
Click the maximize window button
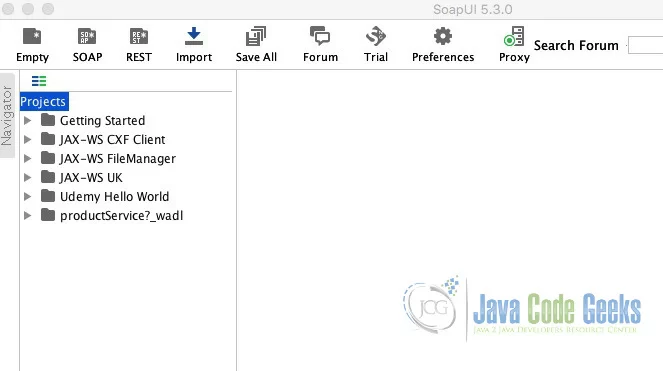[48, 9]
